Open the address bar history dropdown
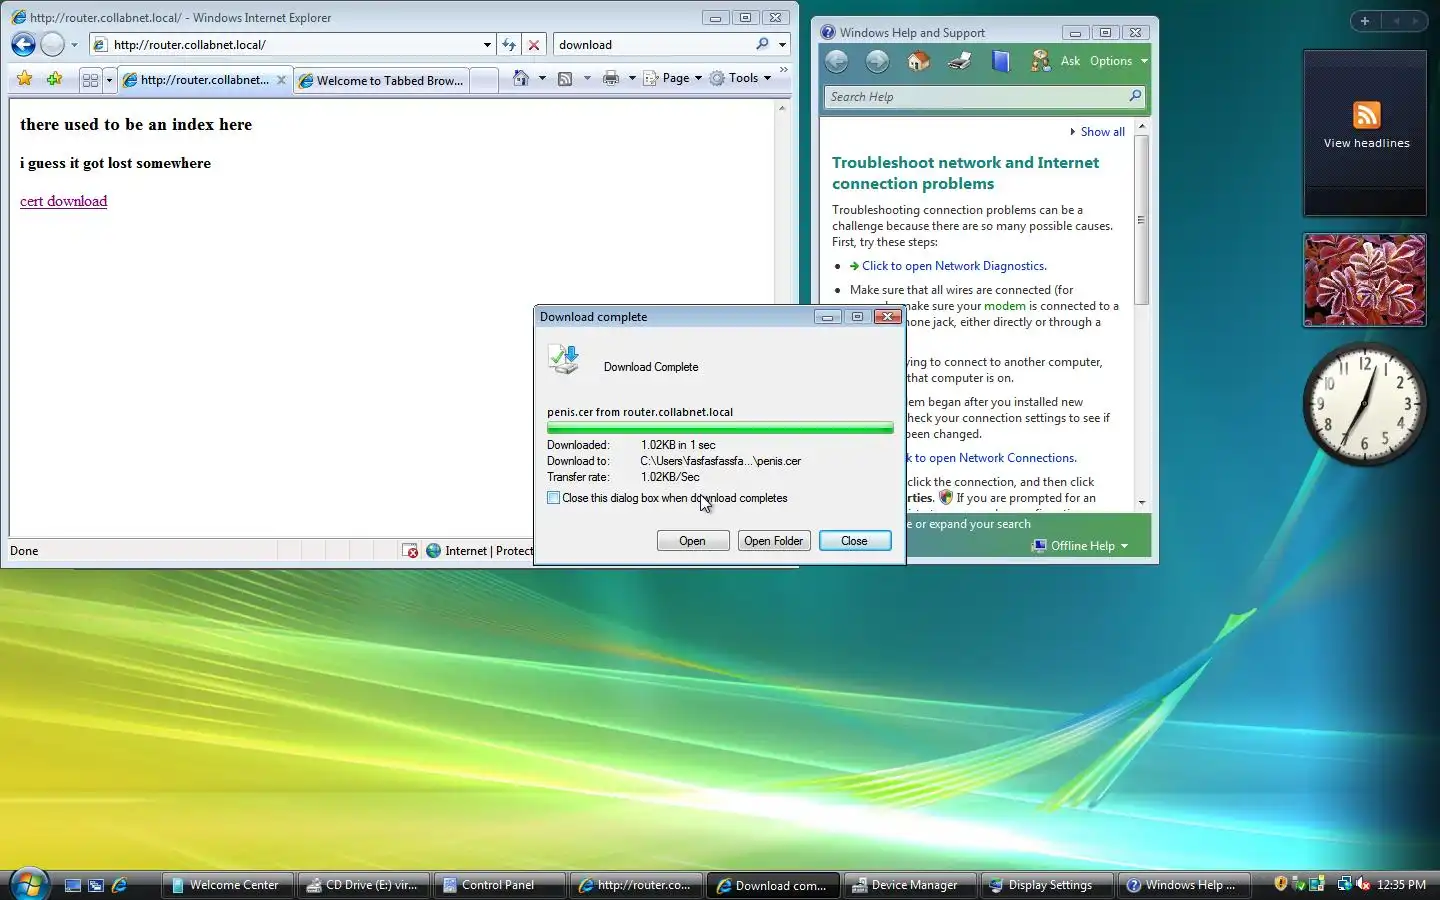The image size is (1440, 900). tap(487, 45)
